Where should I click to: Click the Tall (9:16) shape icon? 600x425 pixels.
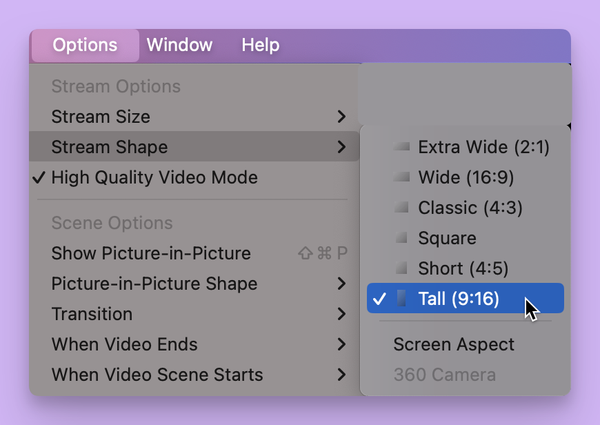[403, 298]
